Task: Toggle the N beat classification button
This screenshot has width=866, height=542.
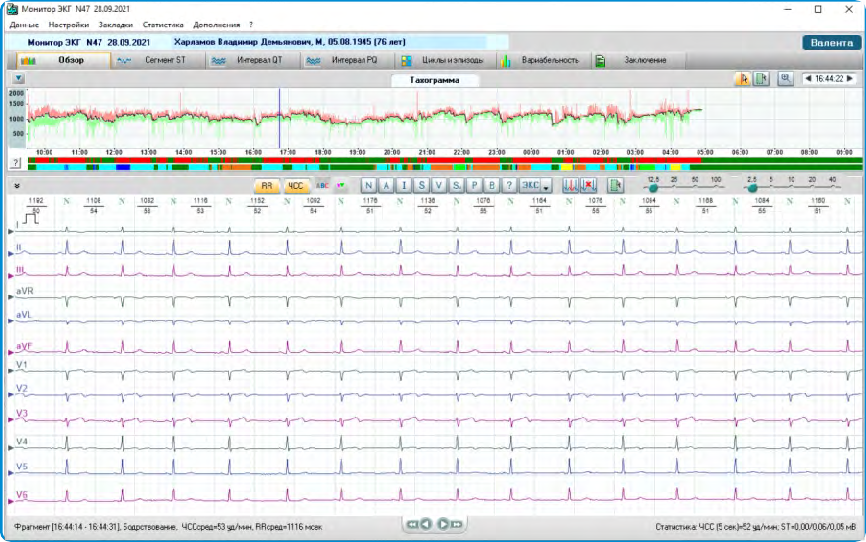Action: 368,186
